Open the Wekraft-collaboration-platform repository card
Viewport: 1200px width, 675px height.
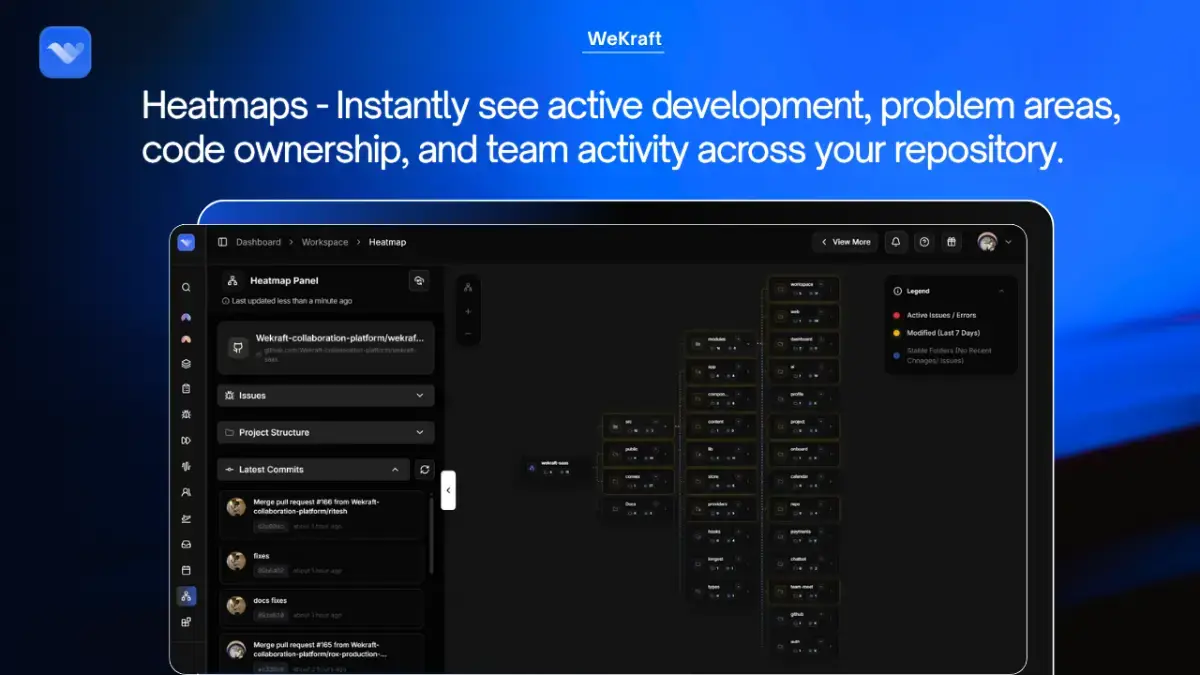(x=326, y=347)
